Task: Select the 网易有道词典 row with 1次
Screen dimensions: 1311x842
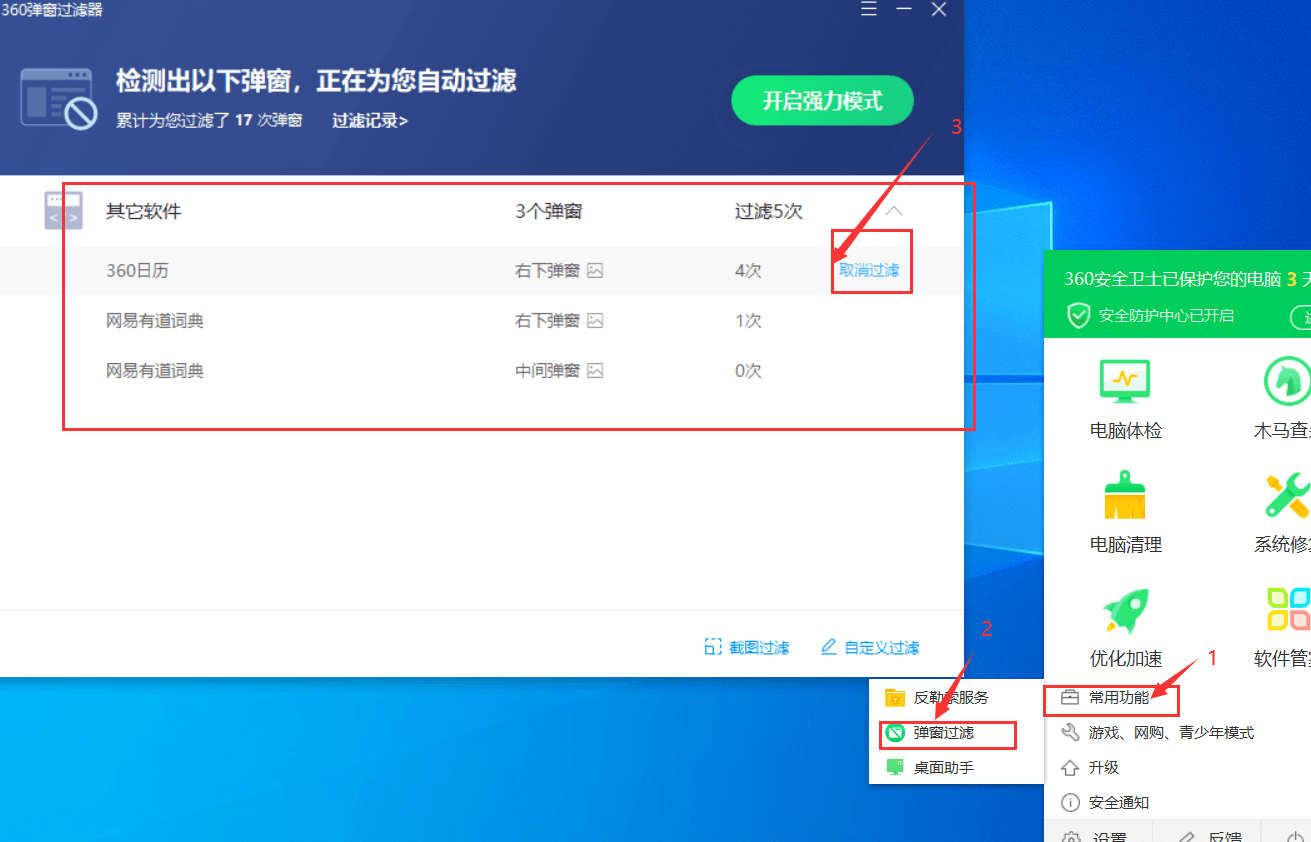Action: (x=480, y=321)
